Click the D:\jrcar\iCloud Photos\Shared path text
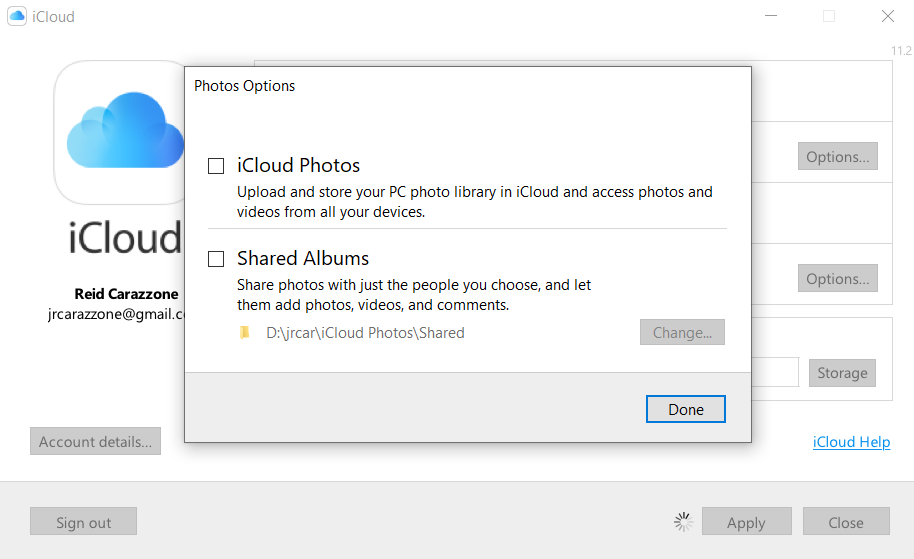 (x=365, y=333)
